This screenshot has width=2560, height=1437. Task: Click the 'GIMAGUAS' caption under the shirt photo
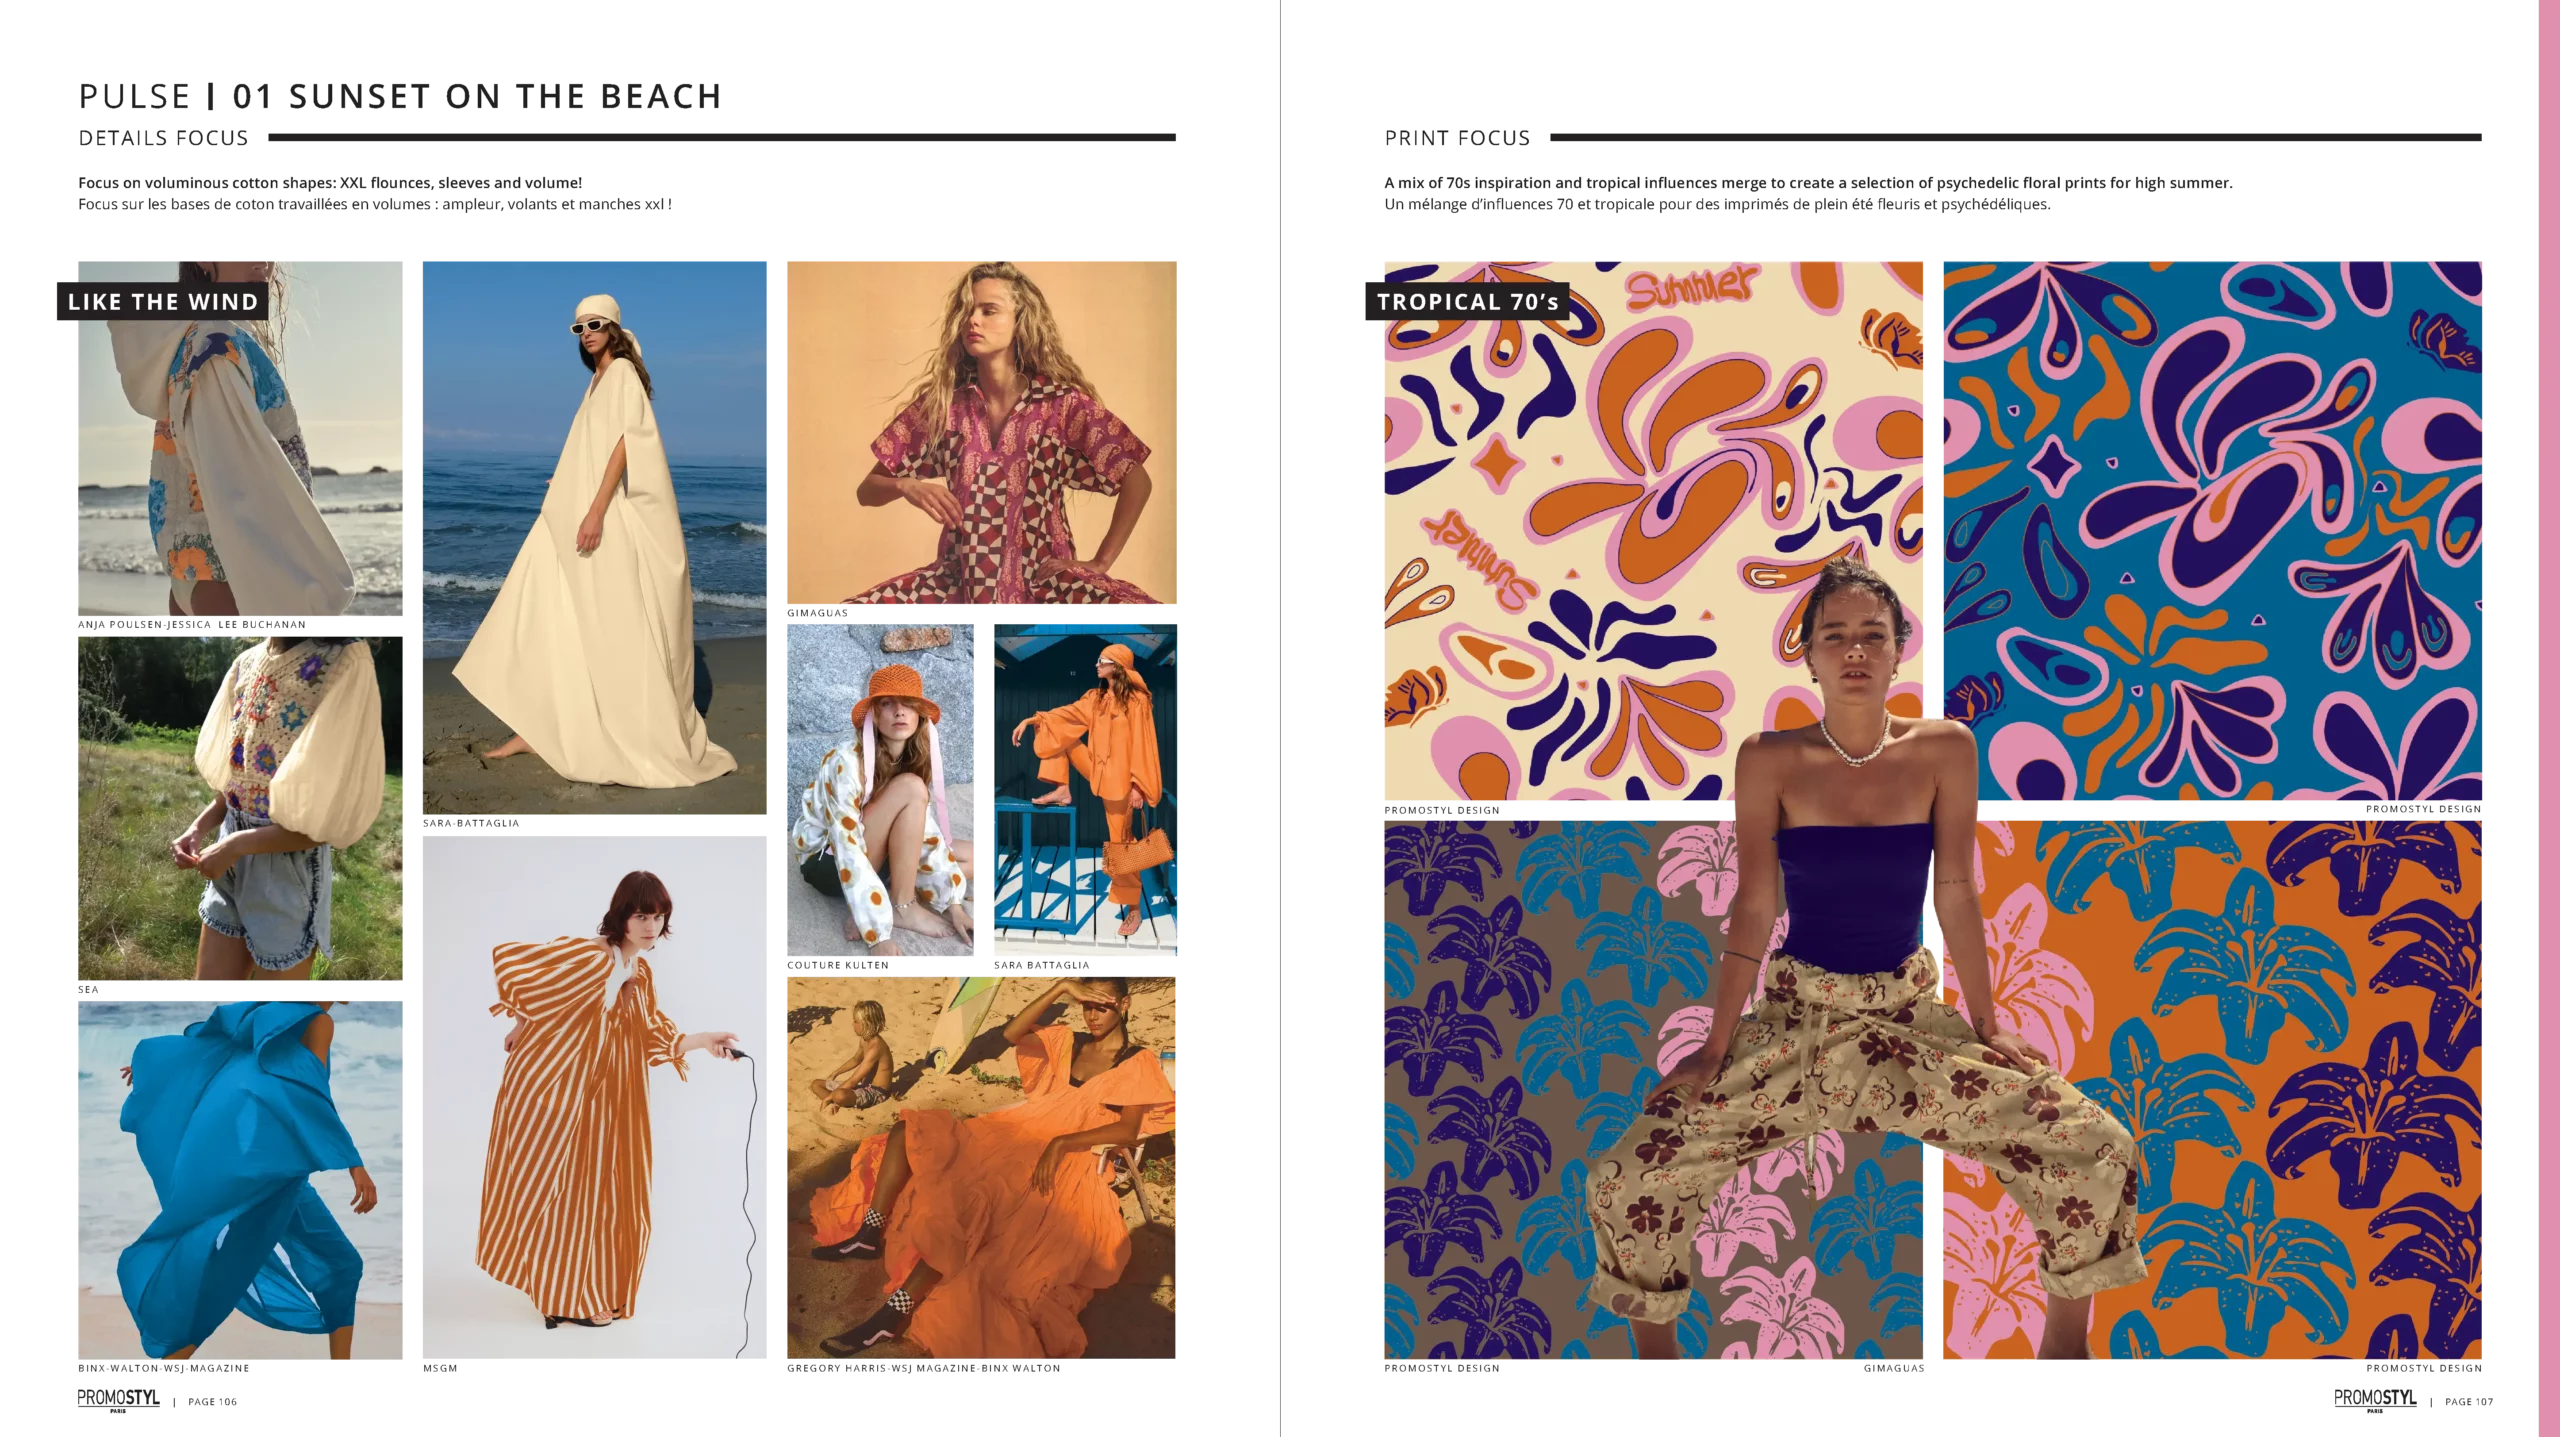point(817,613)
